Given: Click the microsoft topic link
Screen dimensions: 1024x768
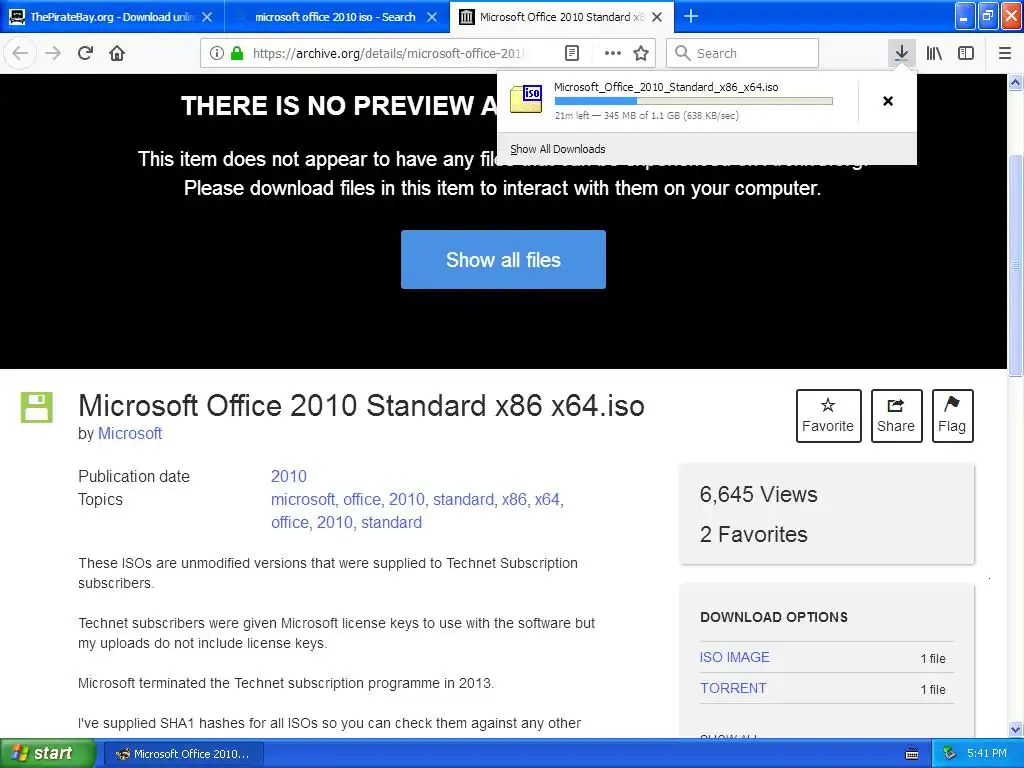Looking at the screenshot, I should click(304, 500).
